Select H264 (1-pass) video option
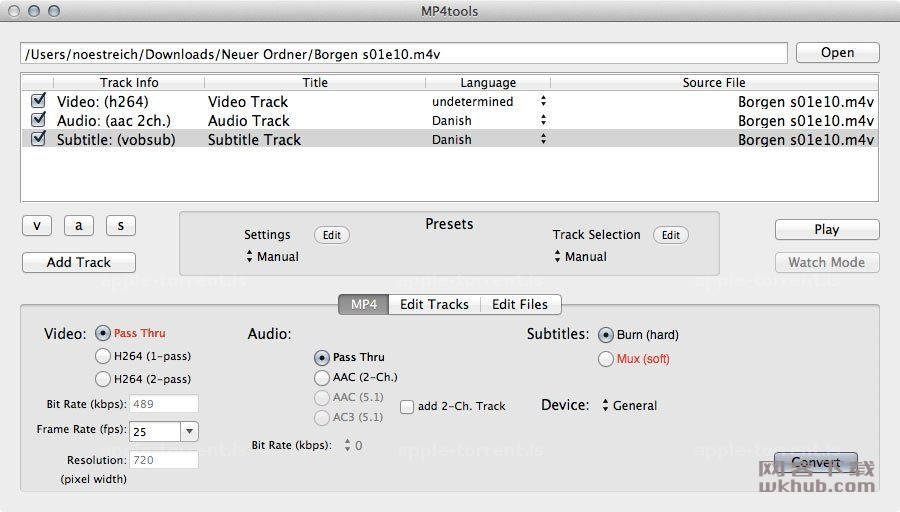Viewport: 900px width, 512px height. click(x=103, y=356)
